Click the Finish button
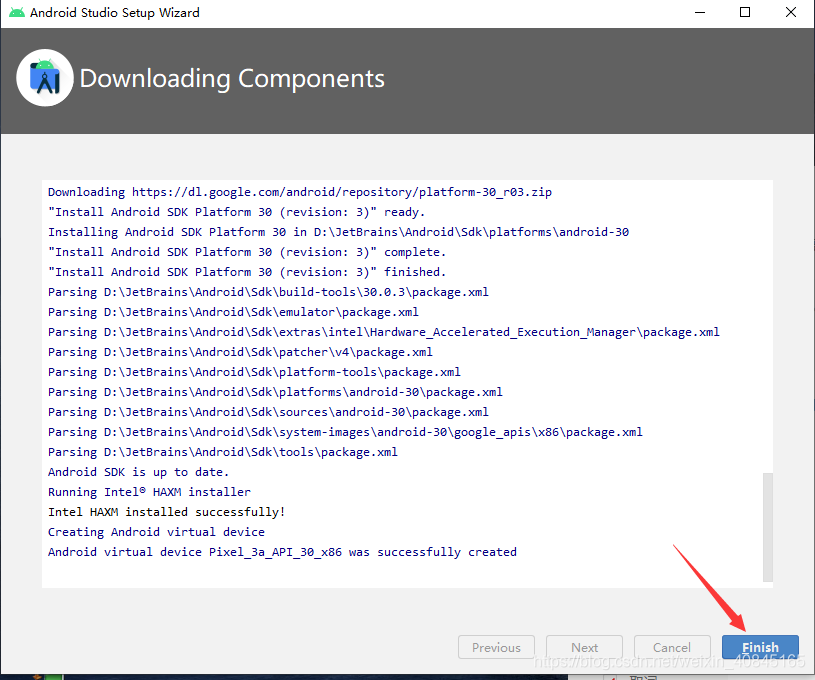The width and height of the screenshot is (815, 680). 760,647
